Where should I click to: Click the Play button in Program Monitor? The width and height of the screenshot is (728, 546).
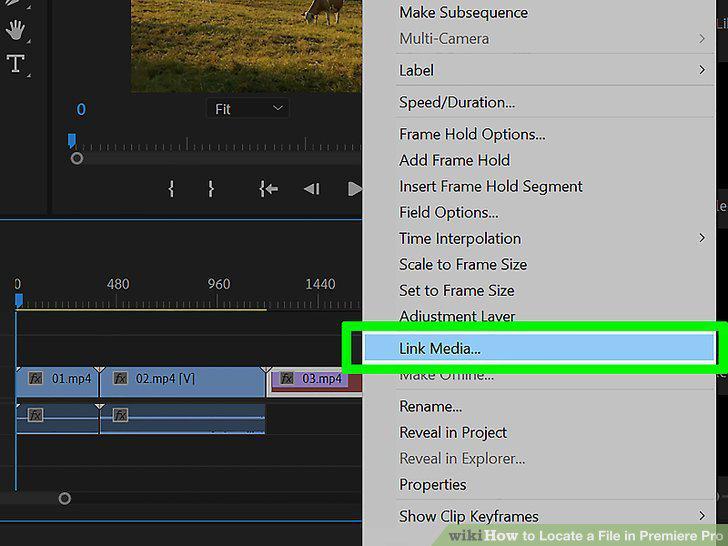tap(355, 189)
